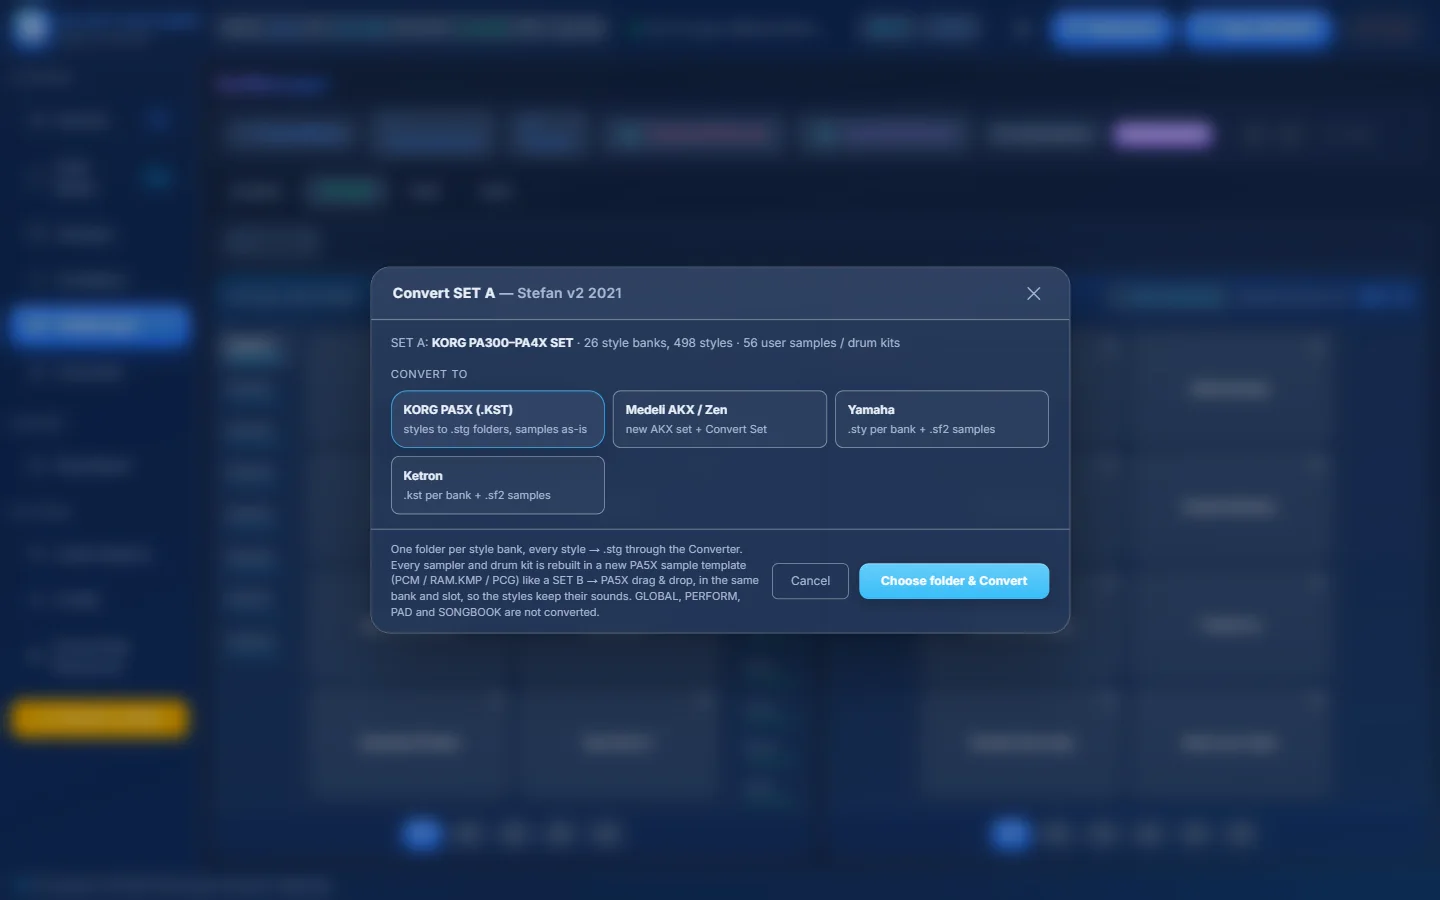Viewport: 1440px width, 900px height.
Task: Click the "KORG PA300-PA4X SET" text
Action: point(502,343)
